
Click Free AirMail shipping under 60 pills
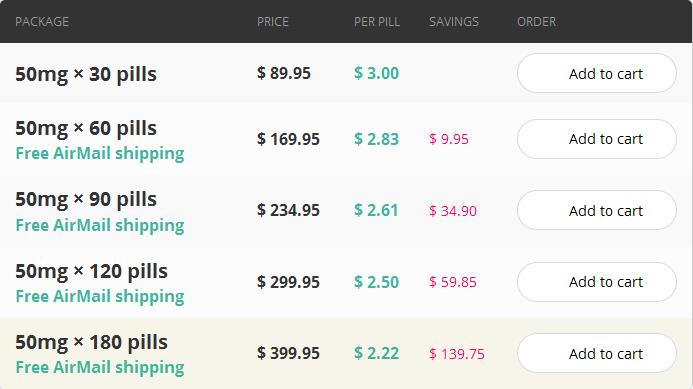coord(100,153)
